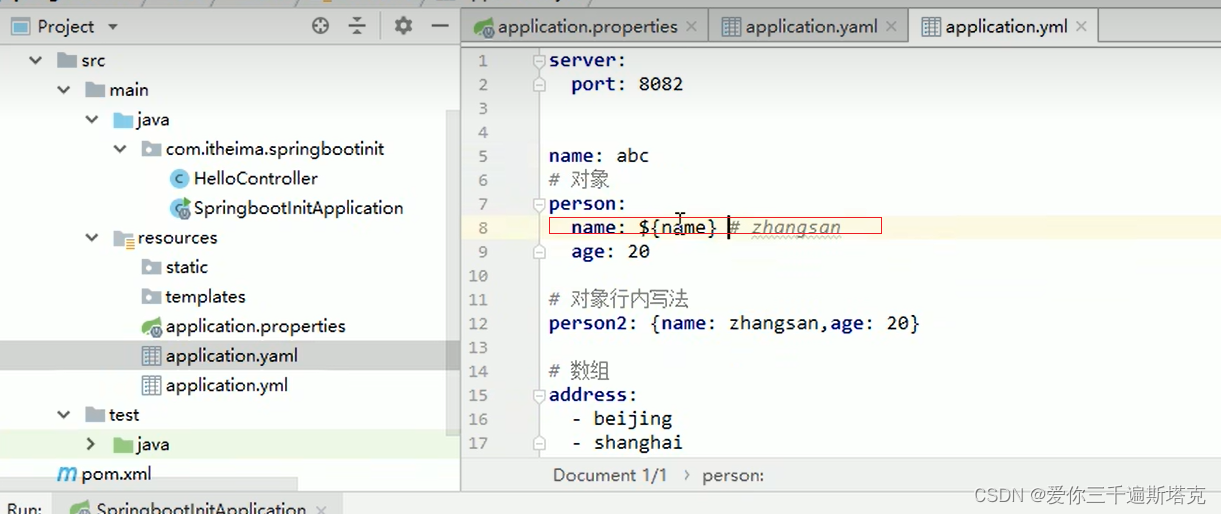Image resolution: width=1221 pixels, height=514 pixels.
Task: Click the locate/scroll-from-source target icon
Action: click(x=320, y=27)
